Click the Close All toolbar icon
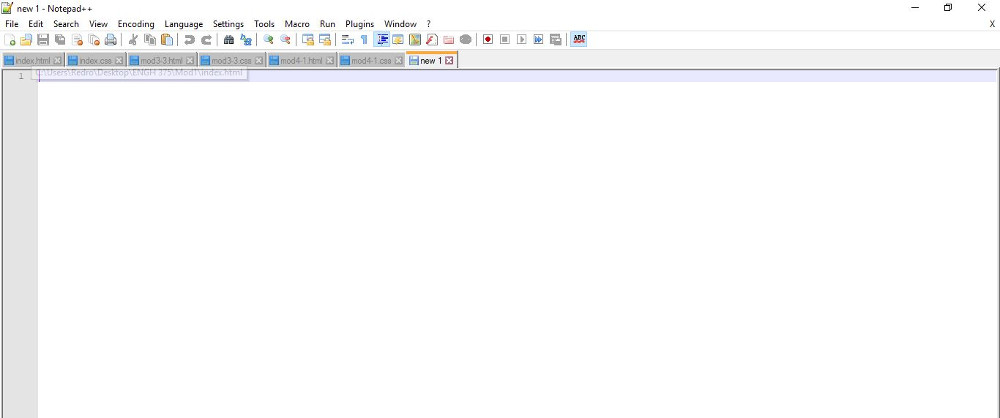This screenshot has height=418, width=1000. pos(94,40)
